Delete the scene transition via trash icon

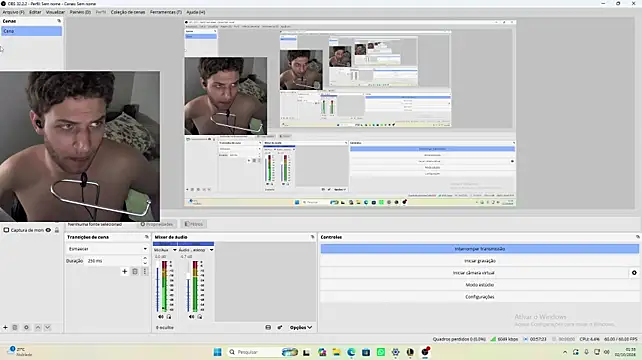tap(135, 272)
